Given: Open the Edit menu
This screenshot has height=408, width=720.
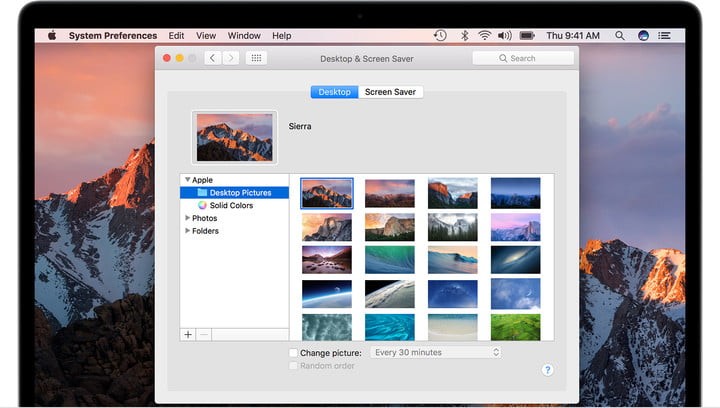Looking at the screenshot, I should coord(176,35).
